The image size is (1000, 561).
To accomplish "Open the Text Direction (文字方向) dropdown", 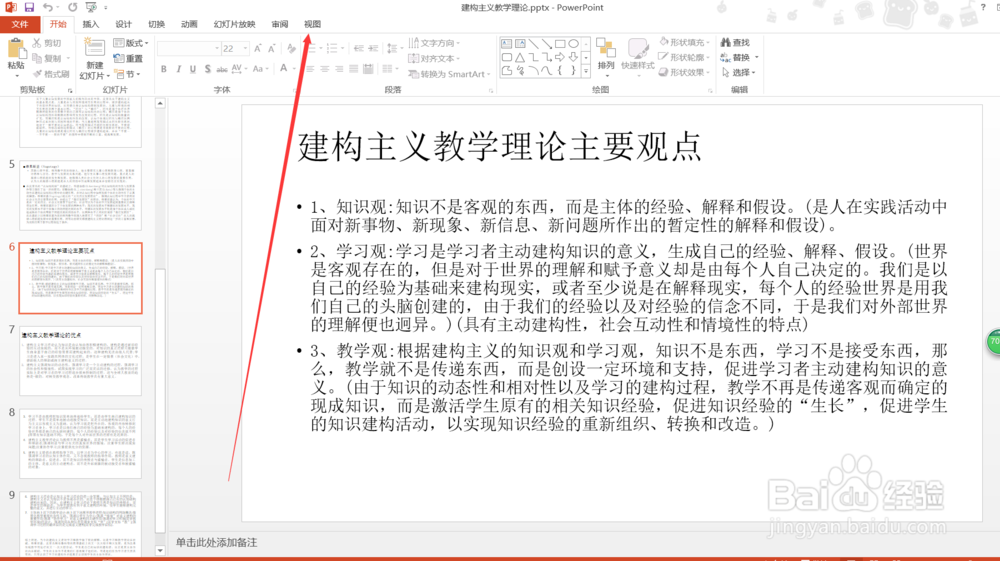I will pyautogui.click(x=434, y=43).
